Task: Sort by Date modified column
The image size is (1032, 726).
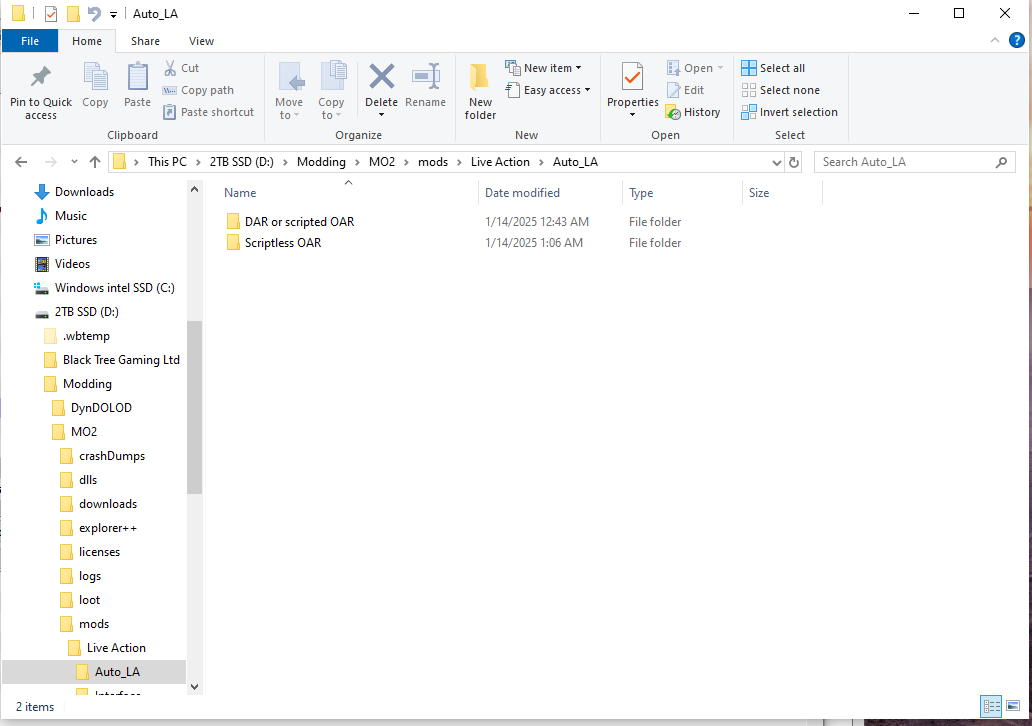Action: click(550, 193)
